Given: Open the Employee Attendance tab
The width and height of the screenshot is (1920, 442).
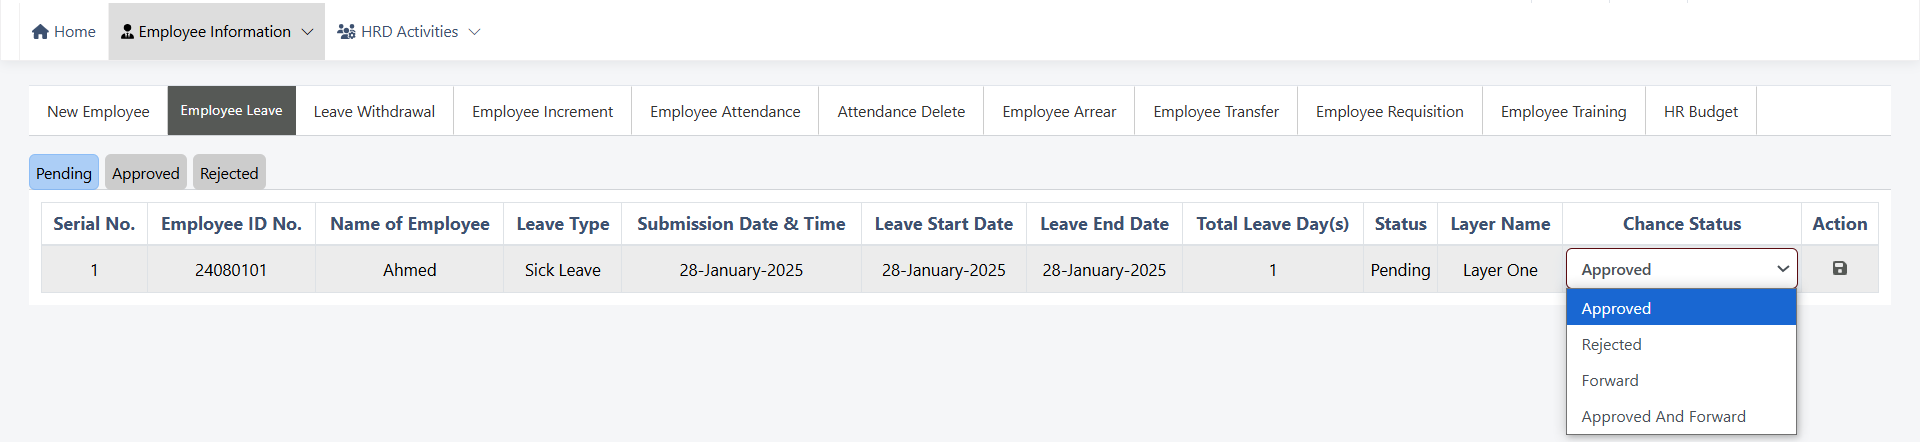Looking at the screenshot, I should click(725, 111).
